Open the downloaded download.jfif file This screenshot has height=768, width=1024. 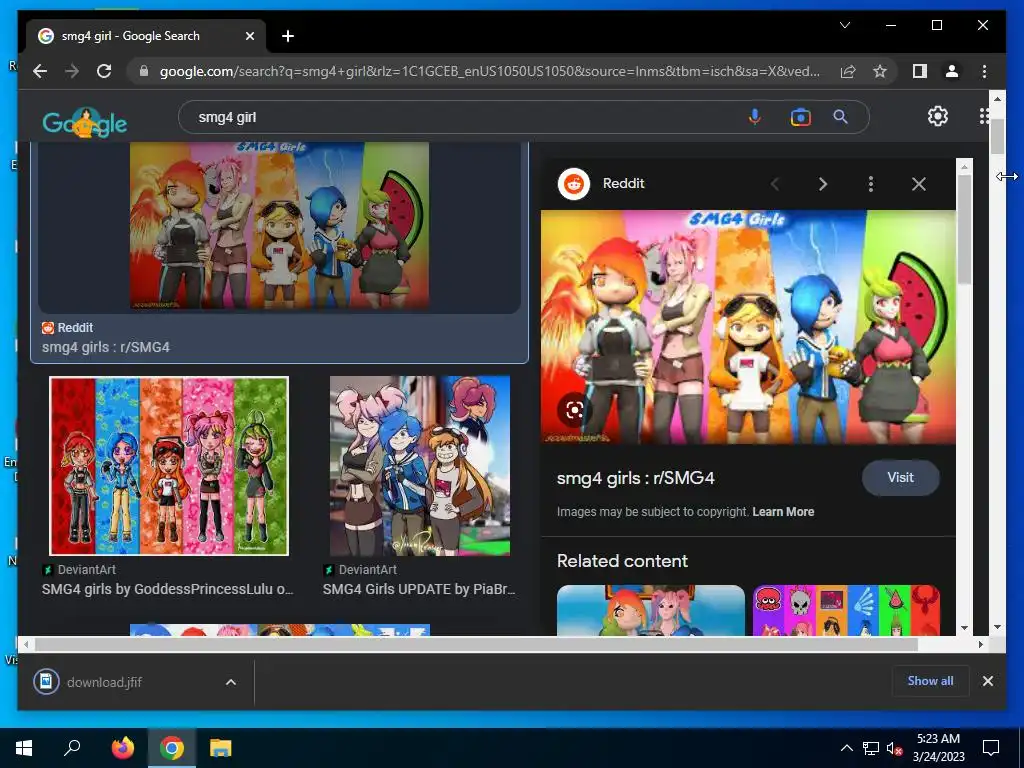(x=104, y=682)
